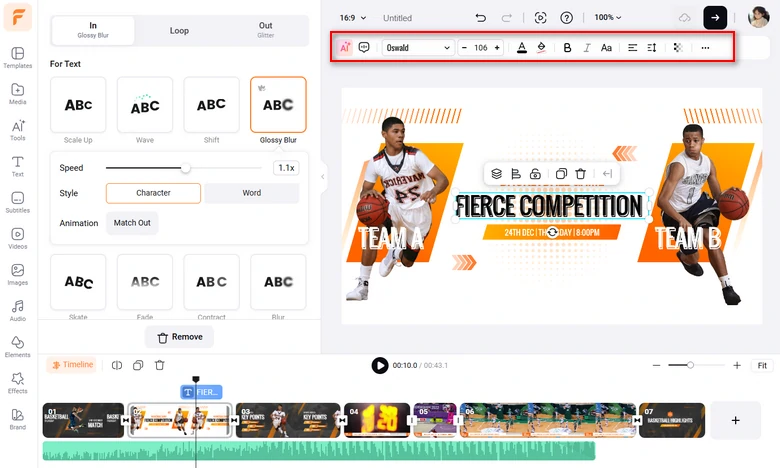Screen dimensions: 780x468
Task: Open the Elements sidebar panel
Action: click(17, 347)
